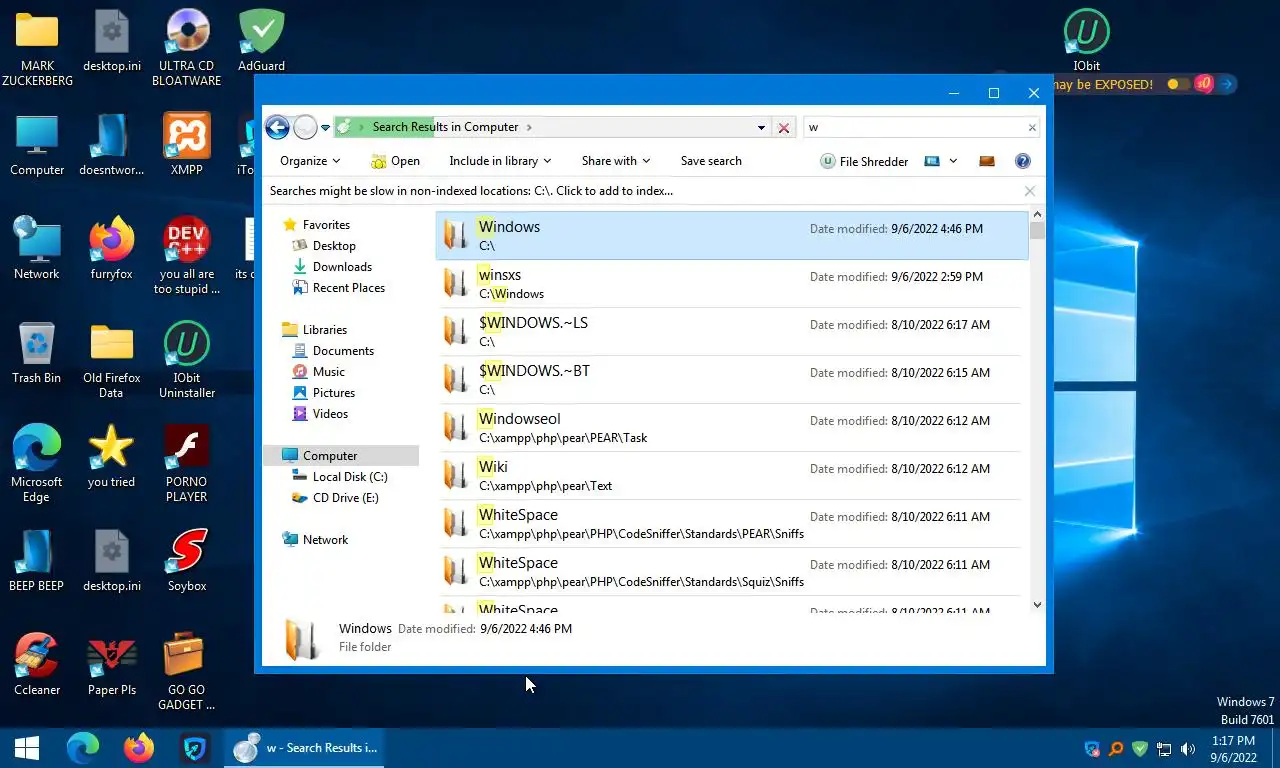Open the Trash Bin desktop icon

[37, 352]
